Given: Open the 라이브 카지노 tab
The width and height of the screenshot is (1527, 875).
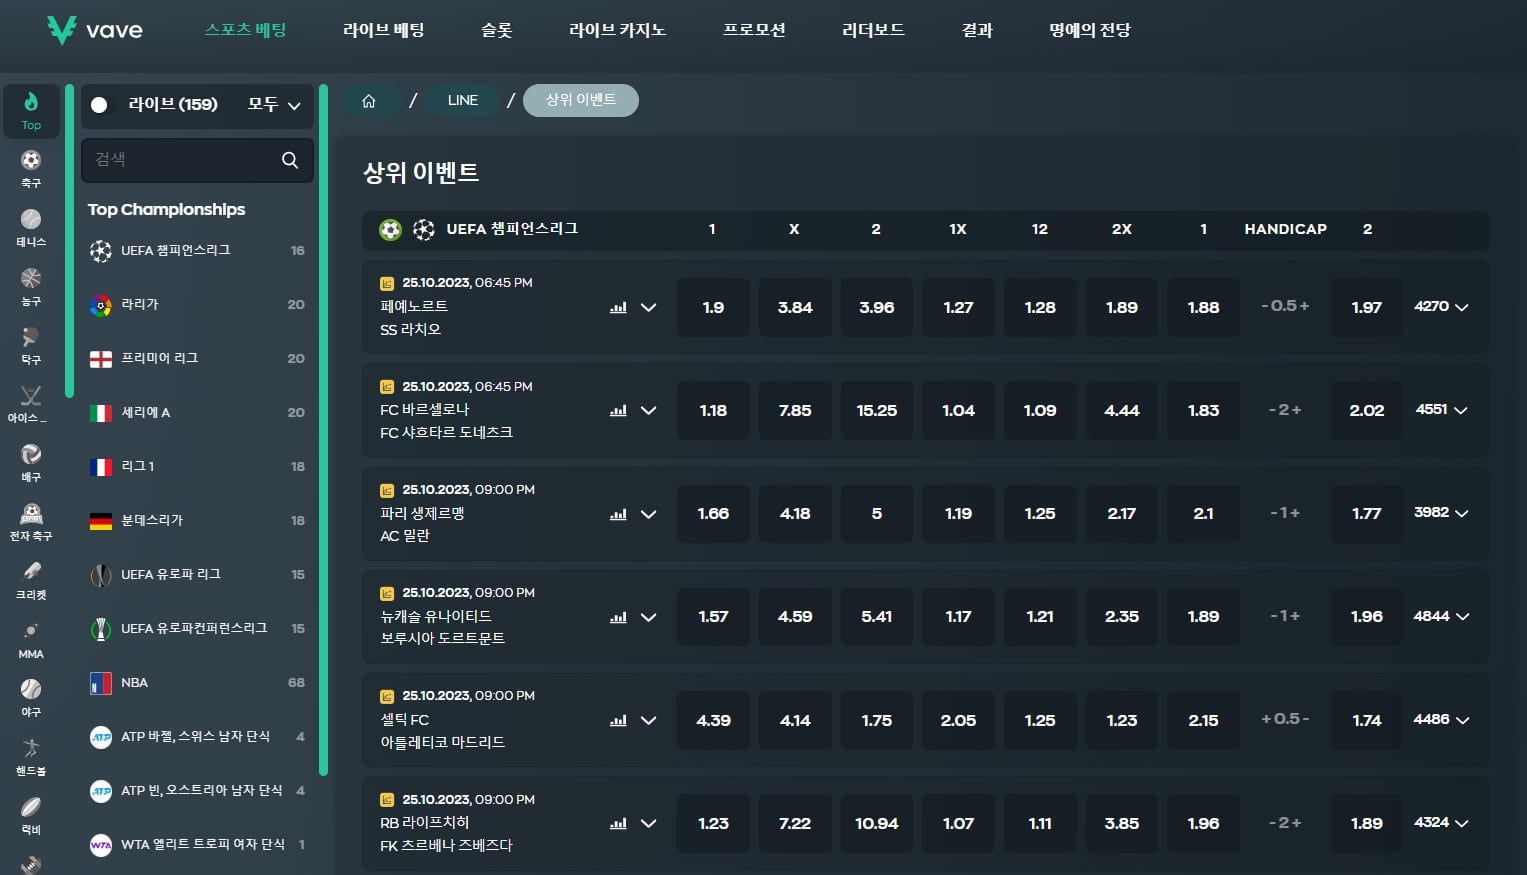Looking at the screenshot, I should pos(617,30).
